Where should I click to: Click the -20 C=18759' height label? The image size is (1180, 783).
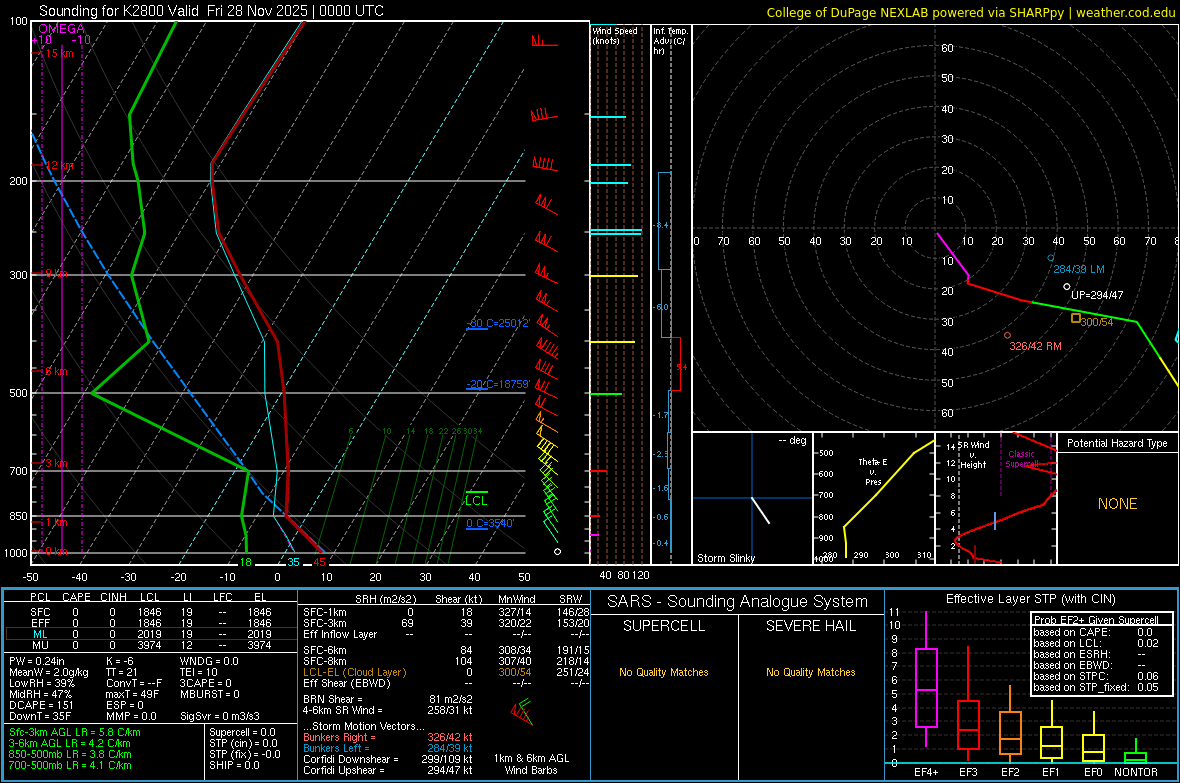498,384
